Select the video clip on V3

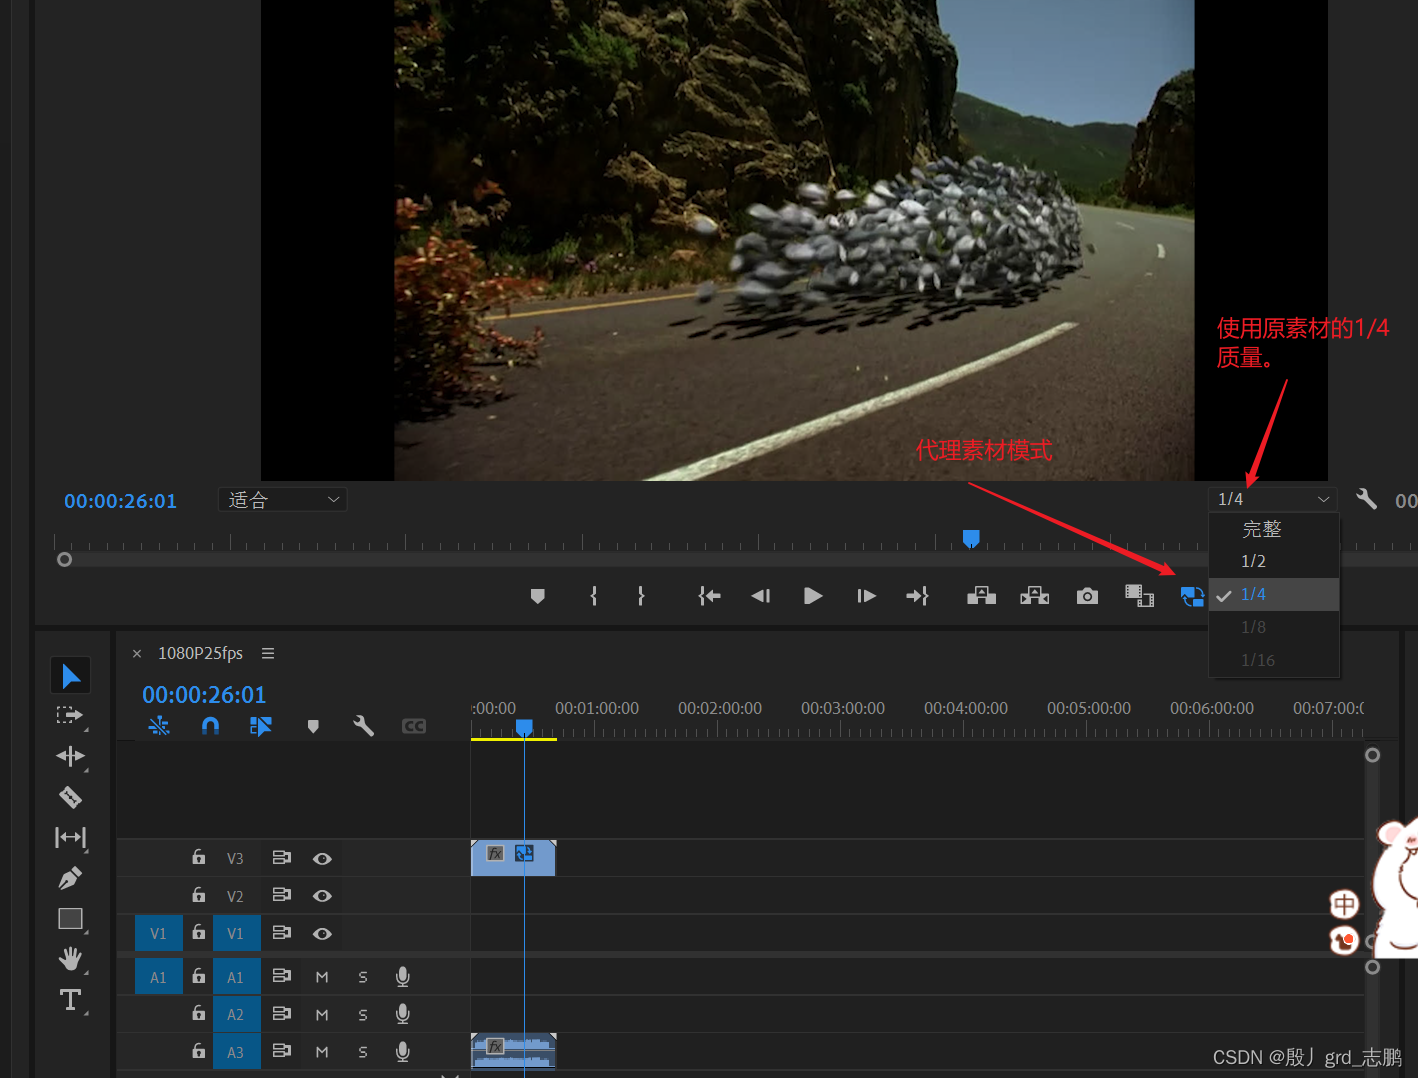pos(513,859)
